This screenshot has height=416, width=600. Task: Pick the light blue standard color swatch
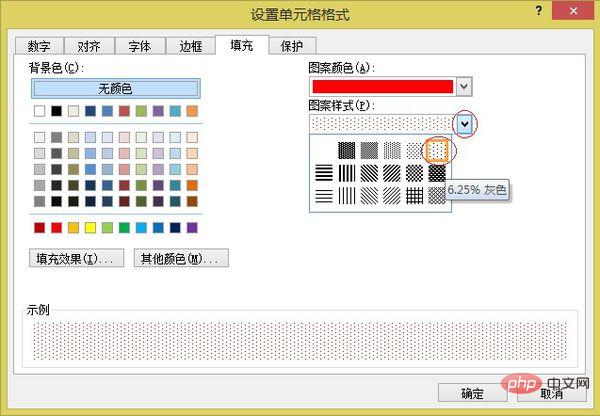point(141,228)
